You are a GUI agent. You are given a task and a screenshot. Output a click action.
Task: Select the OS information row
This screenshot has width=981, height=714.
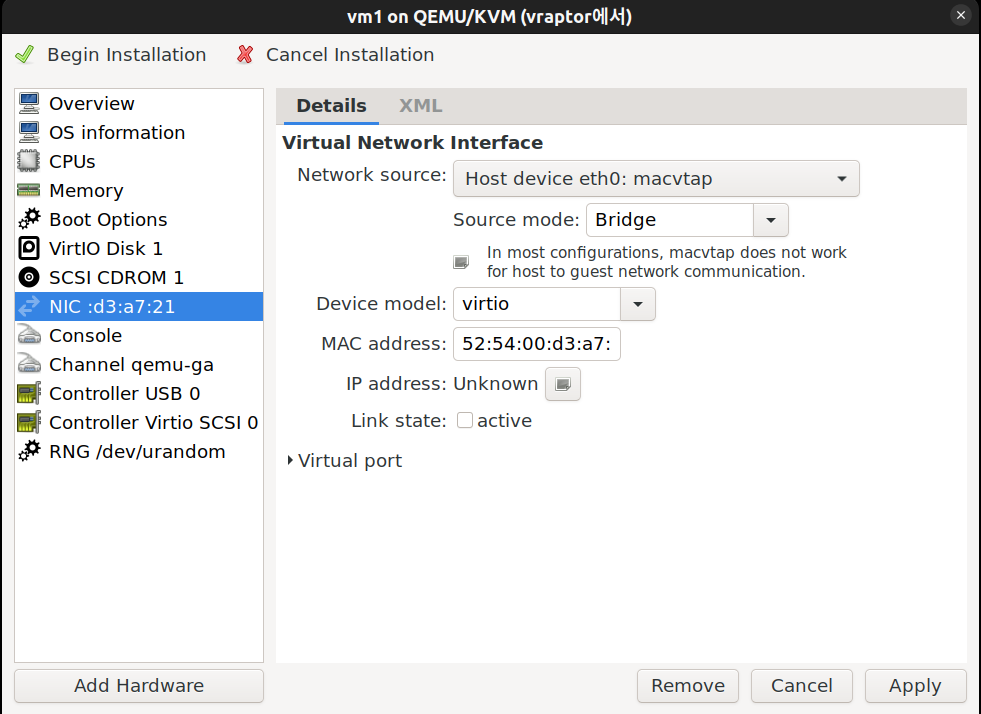pos(139,132)
